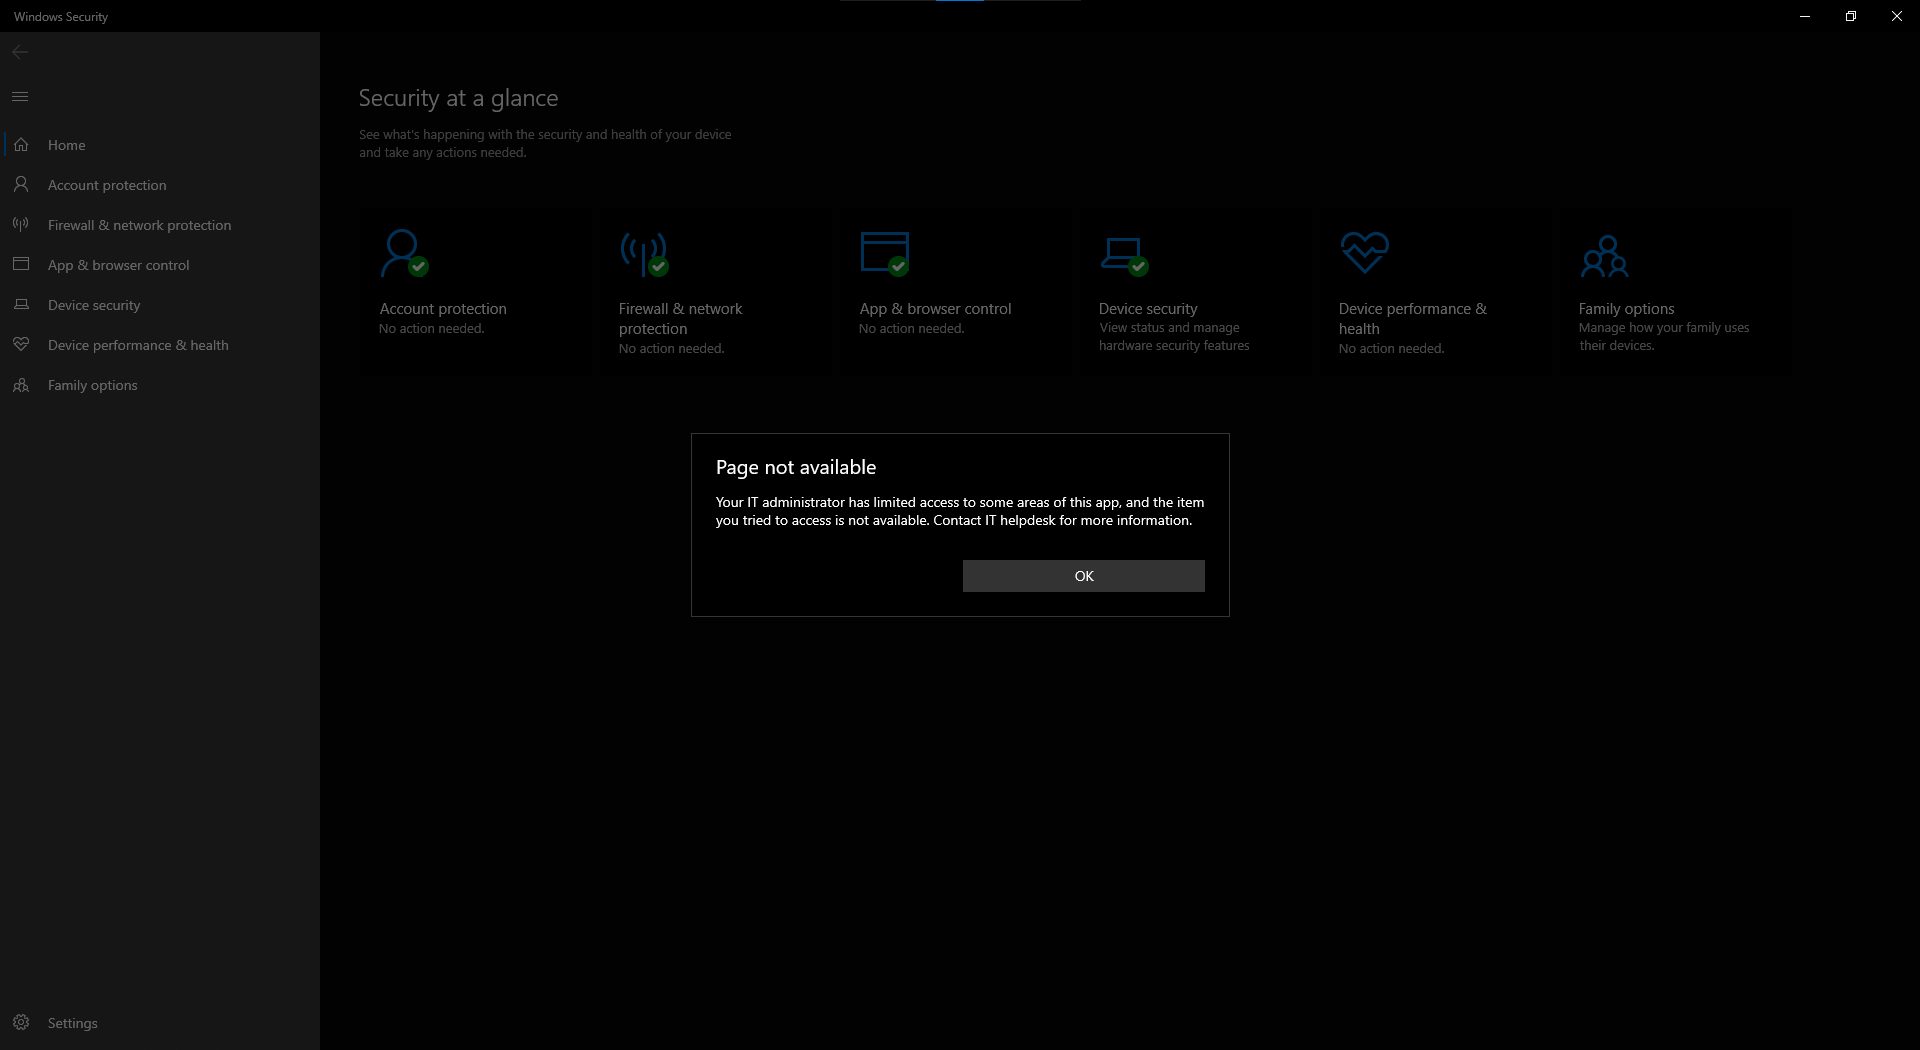The image size is (1920, 1050).
Task: Click 'See what's happening' description text
Action: click(545, 143)
